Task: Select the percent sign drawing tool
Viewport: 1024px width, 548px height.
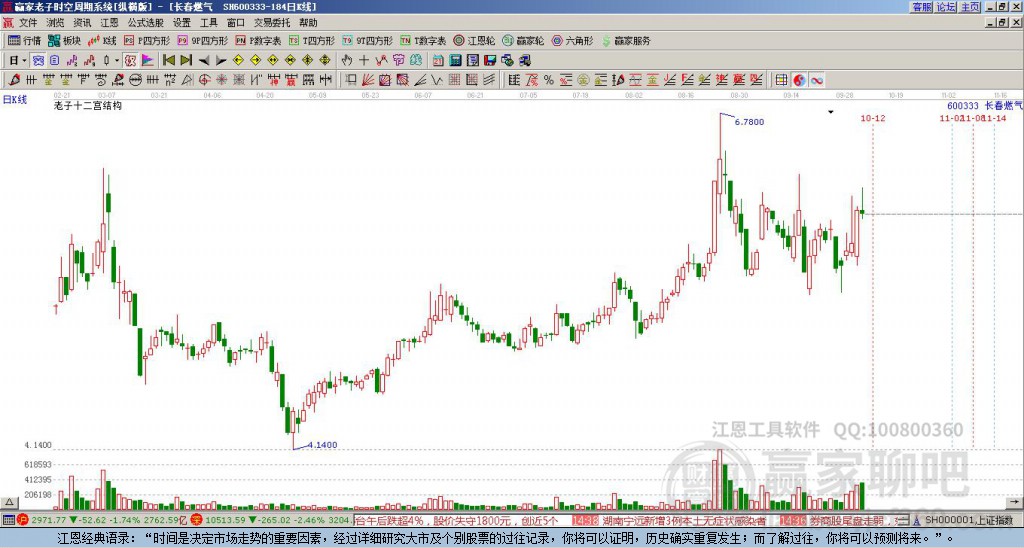Action: [x=549, y=79]
